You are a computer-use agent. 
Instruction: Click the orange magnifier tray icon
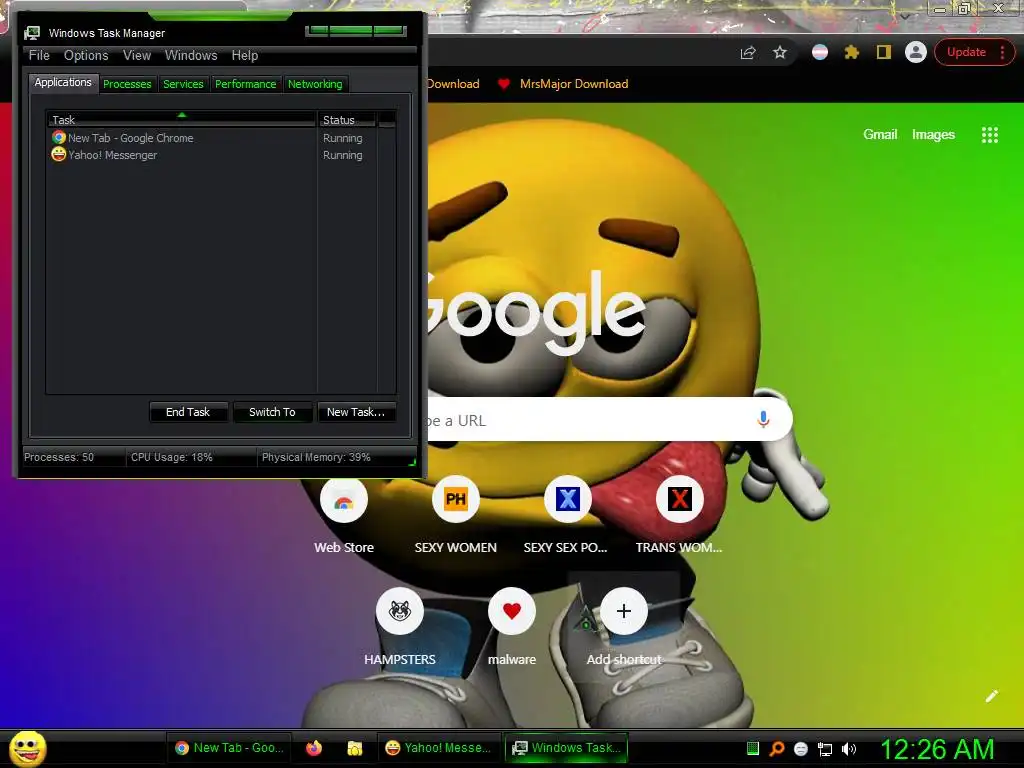776,748
